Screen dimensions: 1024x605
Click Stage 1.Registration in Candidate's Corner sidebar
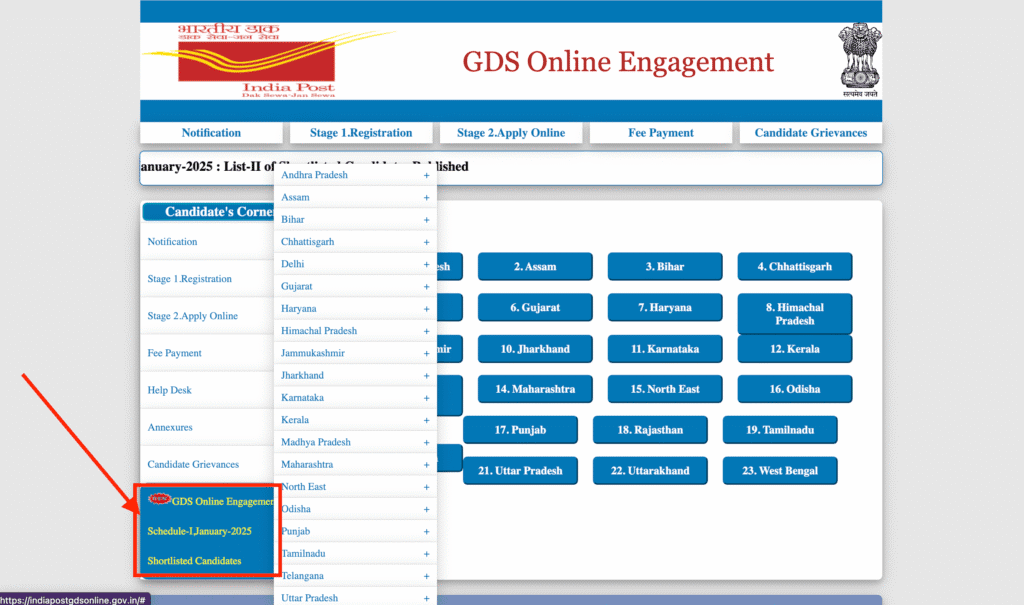tap(189, 279)
